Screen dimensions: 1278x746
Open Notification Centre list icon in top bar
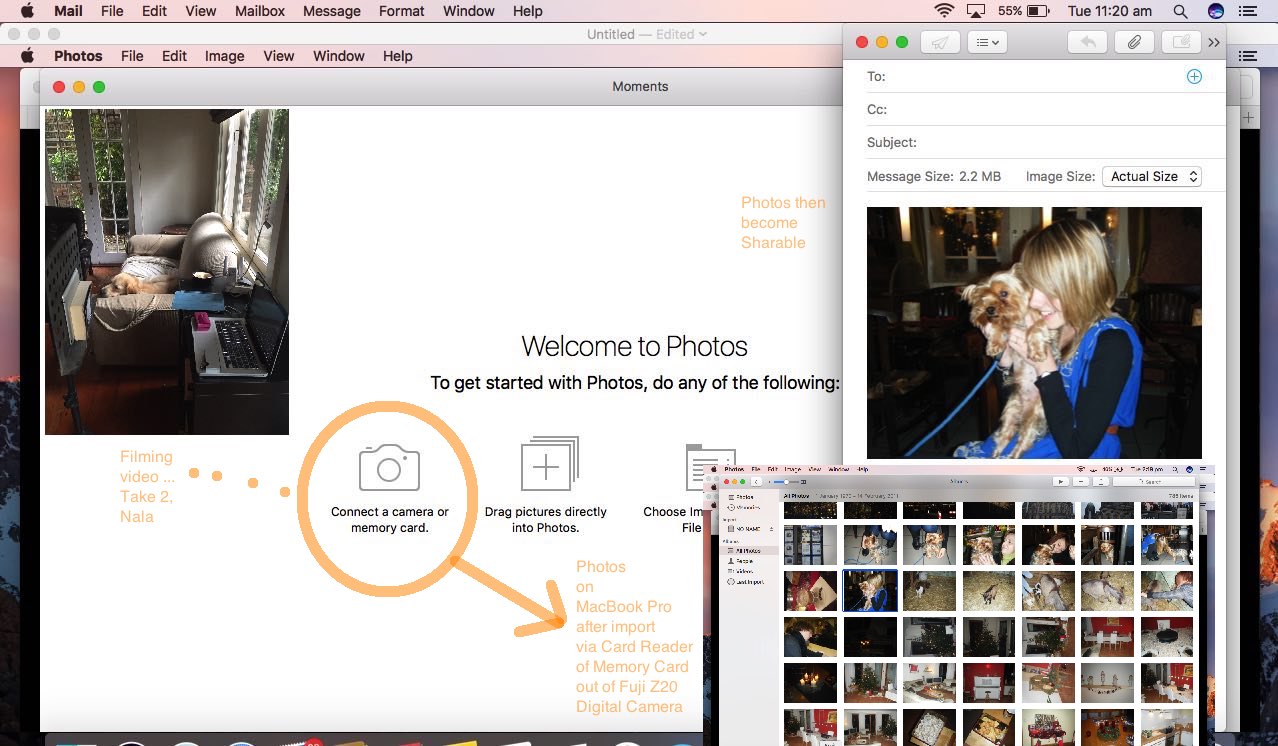(1247, 11)
